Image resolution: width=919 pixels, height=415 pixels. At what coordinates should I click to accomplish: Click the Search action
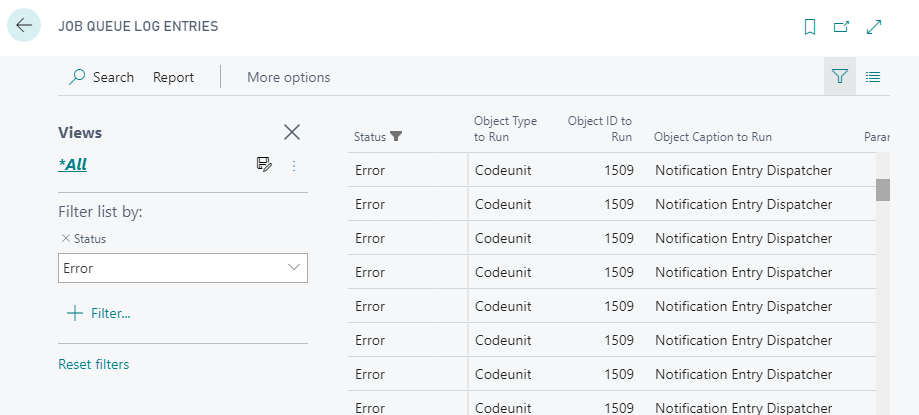click(101, 77)
